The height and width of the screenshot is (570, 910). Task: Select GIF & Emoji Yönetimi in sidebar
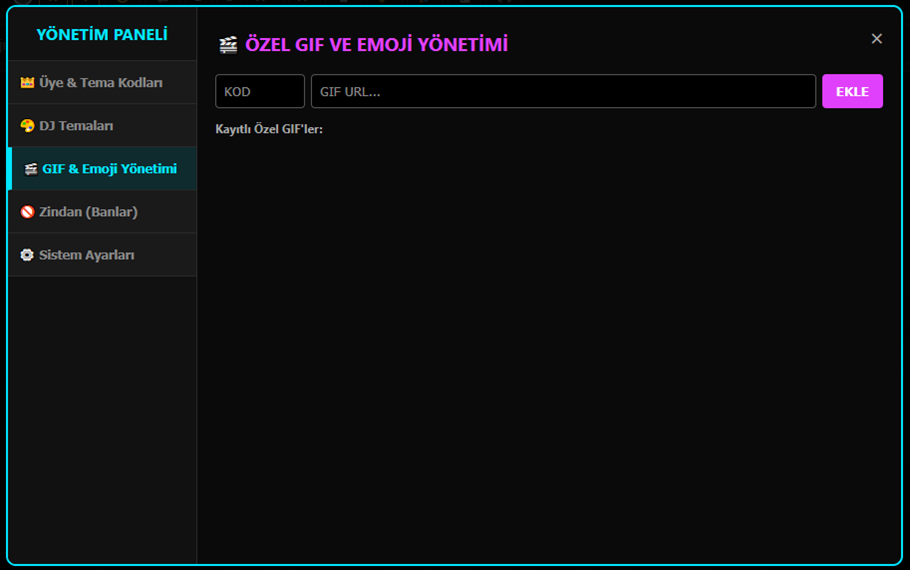[103, 168]
